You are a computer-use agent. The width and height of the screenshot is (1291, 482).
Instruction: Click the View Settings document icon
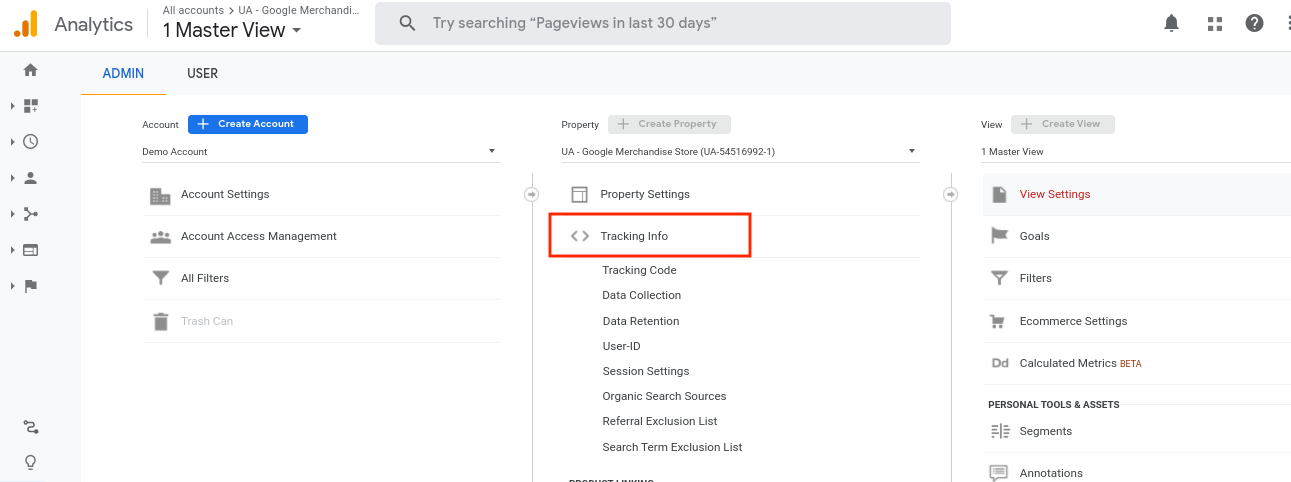(998, 195)
